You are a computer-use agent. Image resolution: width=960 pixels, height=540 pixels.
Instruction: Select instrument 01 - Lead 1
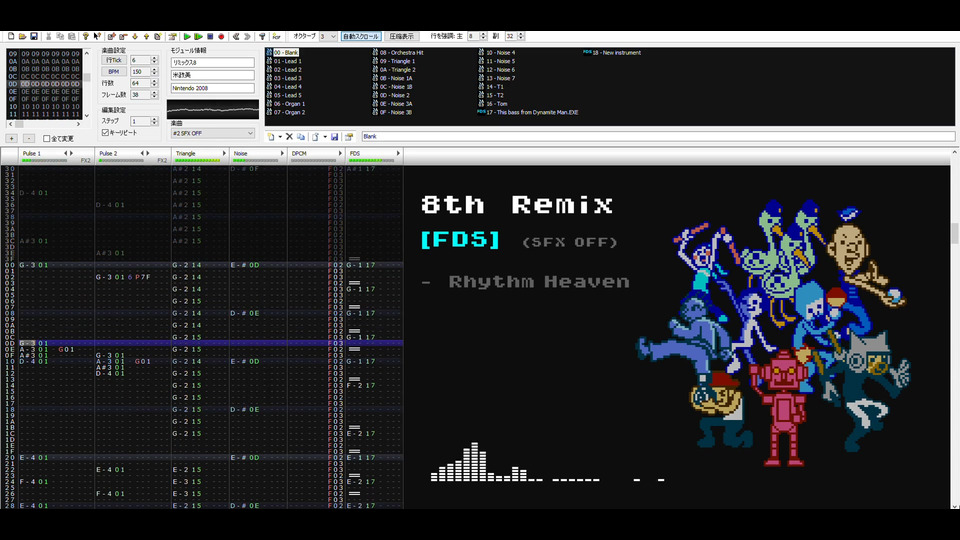point(287,61)
